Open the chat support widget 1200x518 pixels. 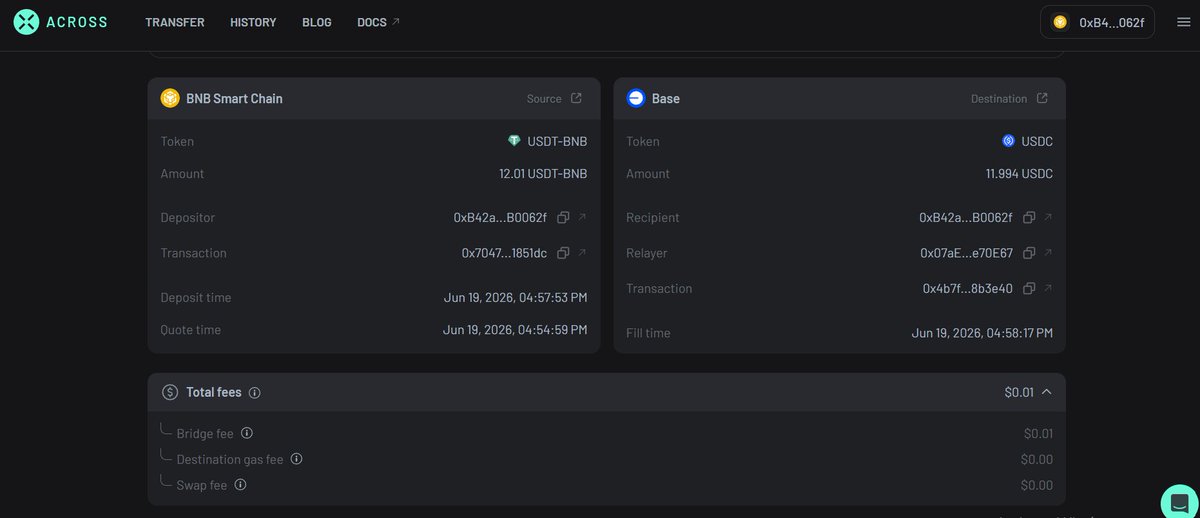click(x=1179, y=501)
